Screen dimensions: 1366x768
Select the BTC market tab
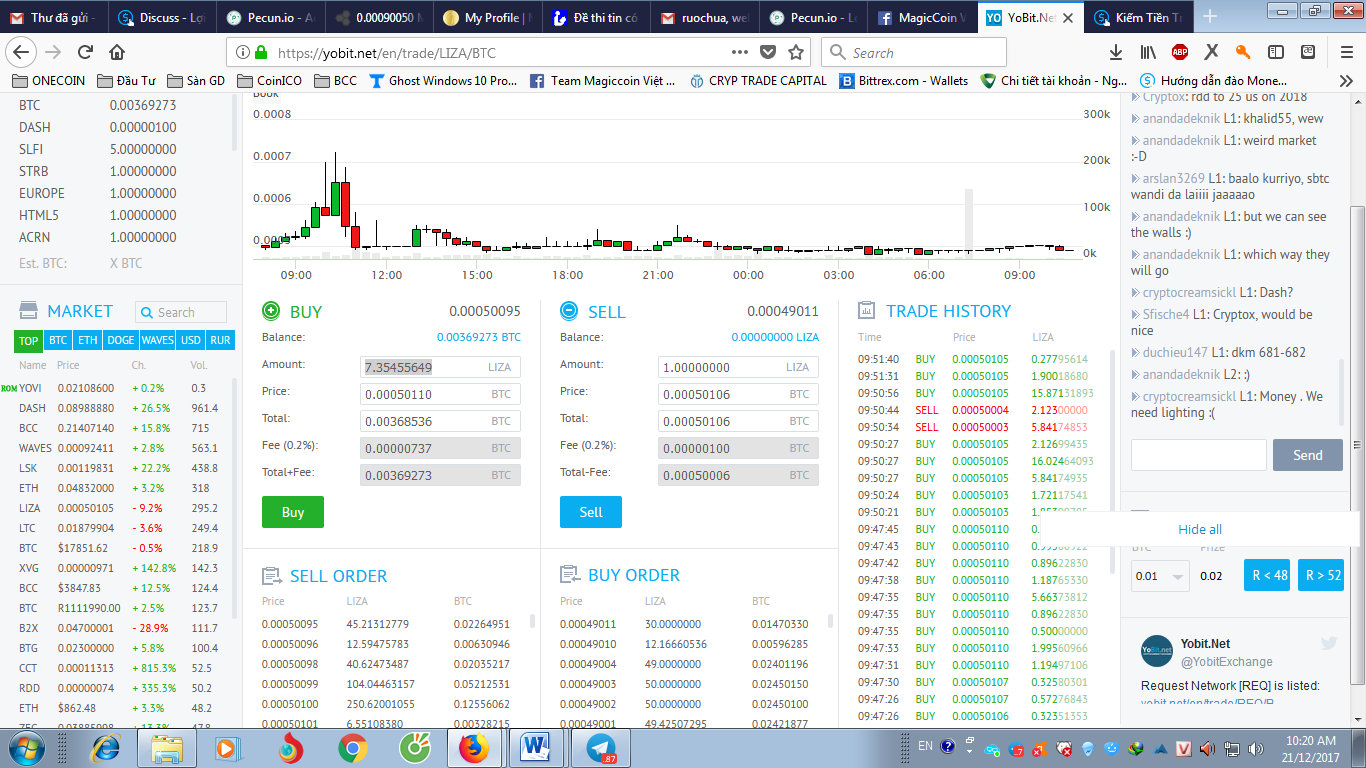tap(58, 340)
